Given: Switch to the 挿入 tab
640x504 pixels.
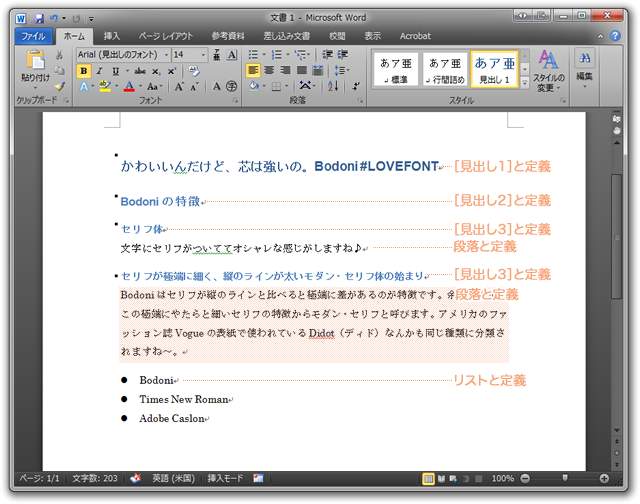Looking at the screenshot, I should pyautogui.click(x=111, y=36).
